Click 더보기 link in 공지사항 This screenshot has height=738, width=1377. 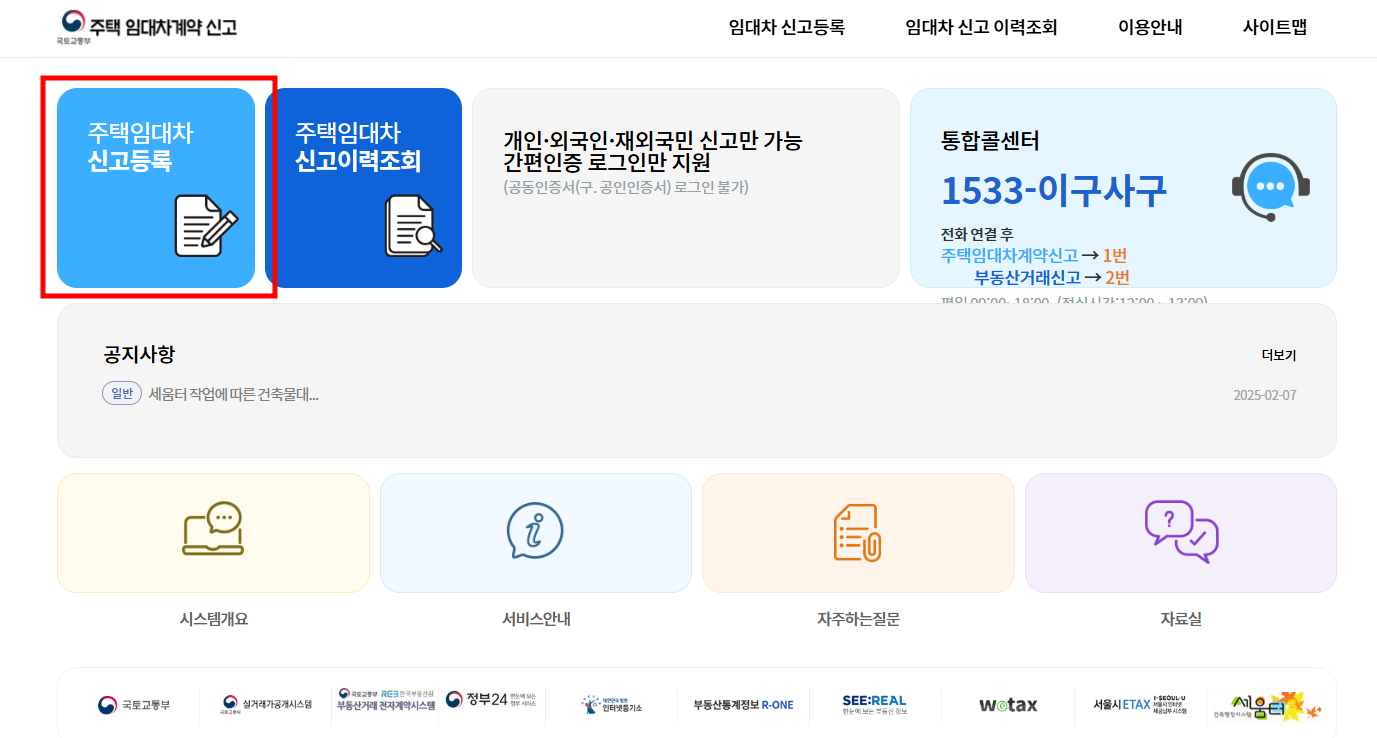click(1279, 355)
